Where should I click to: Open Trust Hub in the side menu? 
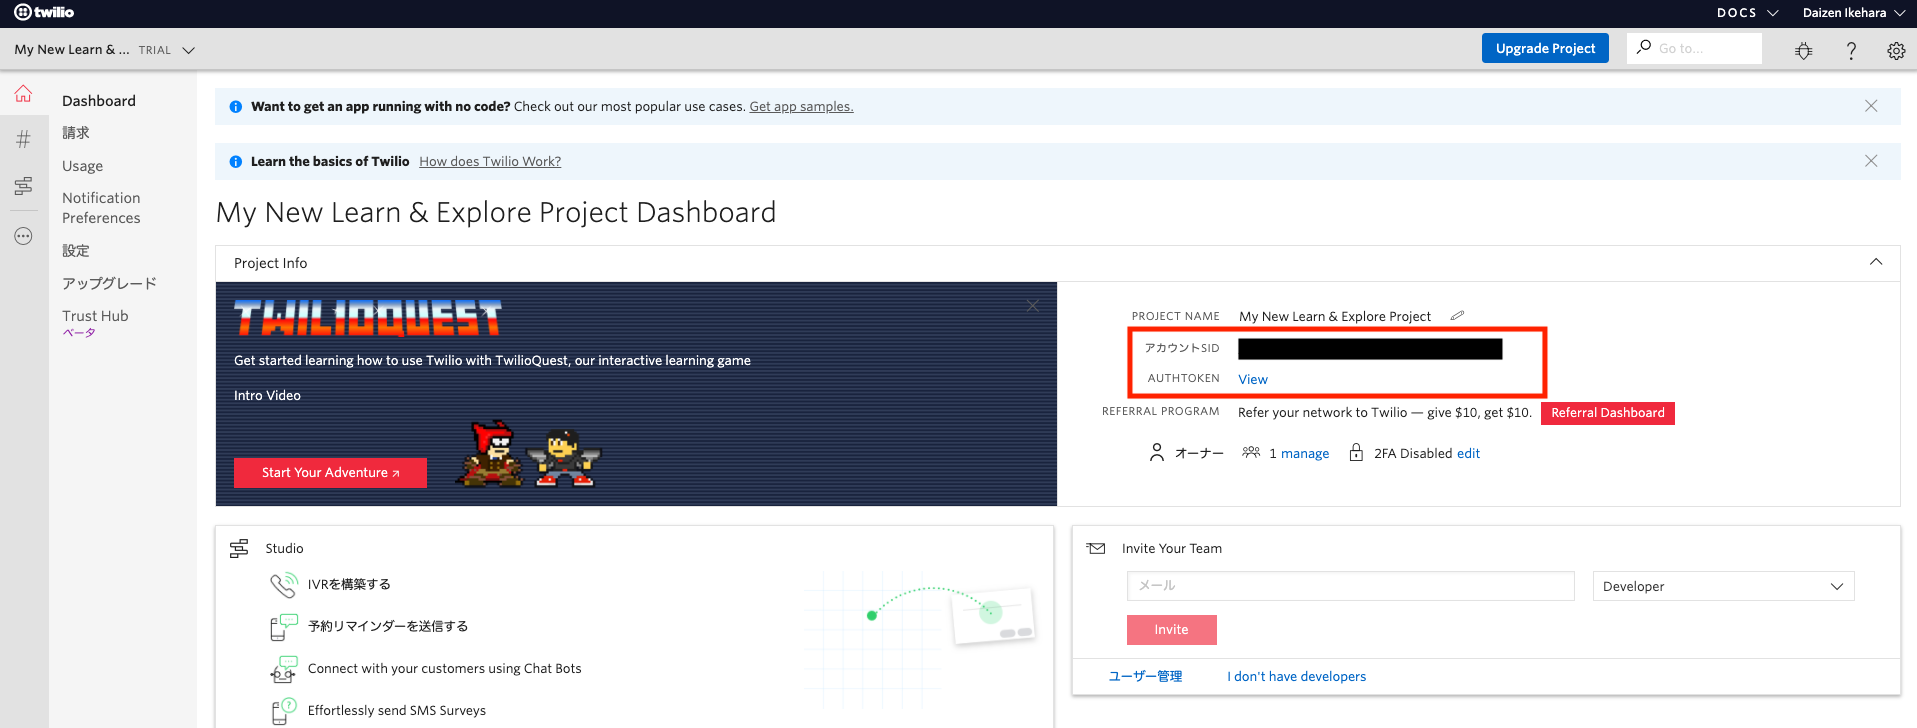pos(95,316)
